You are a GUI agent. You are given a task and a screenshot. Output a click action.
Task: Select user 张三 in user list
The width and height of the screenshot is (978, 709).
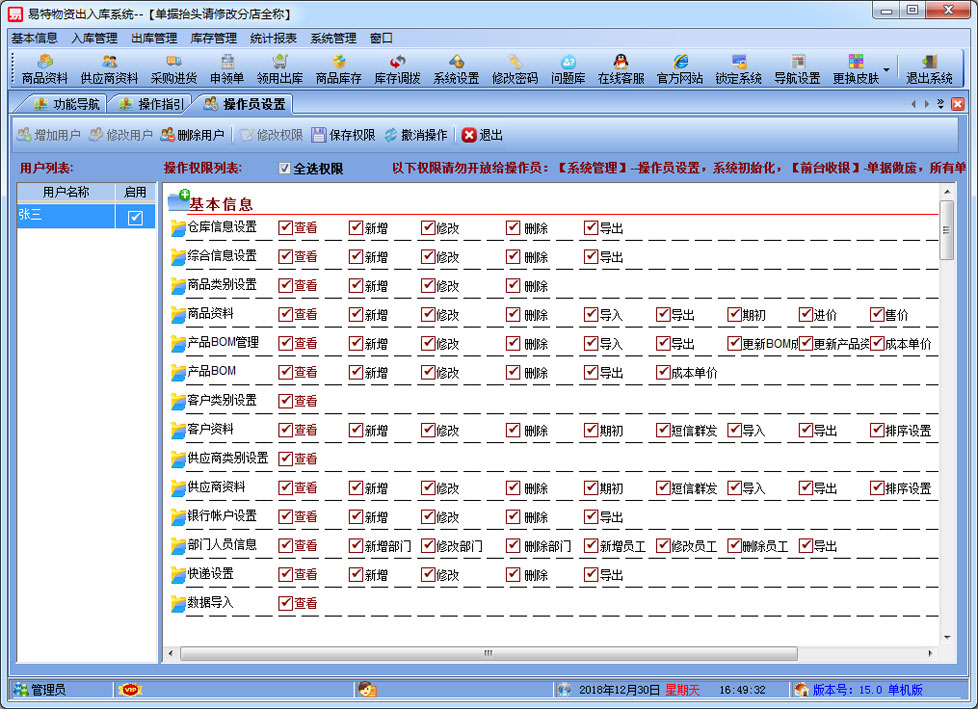(64, 216)
